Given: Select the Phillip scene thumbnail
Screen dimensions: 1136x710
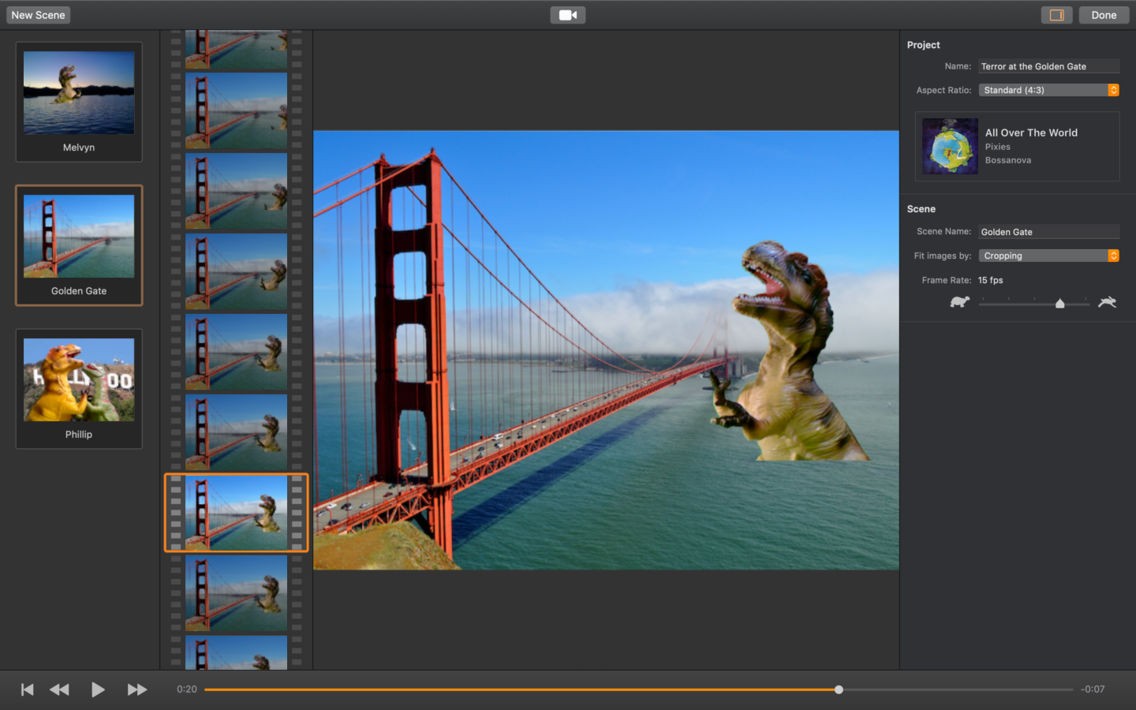Looking at the screenshot, I should (x=79, y=388).
